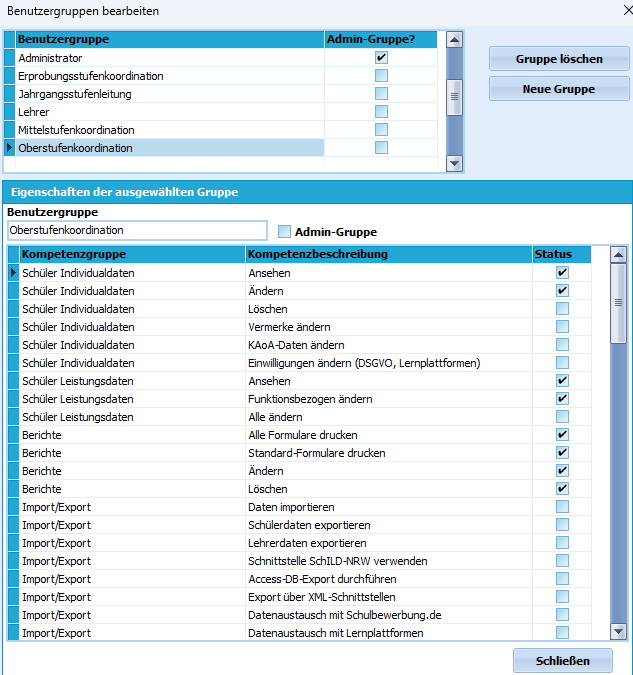Uncheck Alle Formulare drucken status
Viewport: 633px width, 675px height.
point(562,435)
